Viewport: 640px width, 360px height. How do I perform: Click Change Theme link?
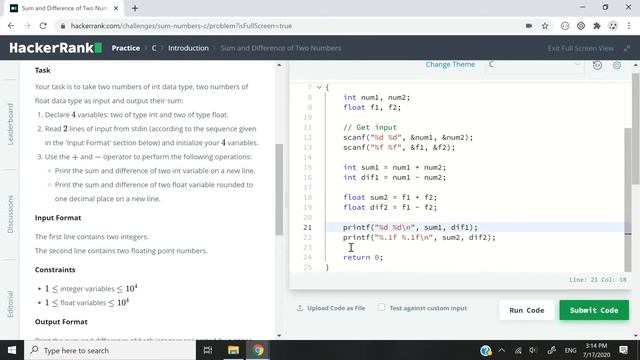pyautogui.click(x=450, y=64)
